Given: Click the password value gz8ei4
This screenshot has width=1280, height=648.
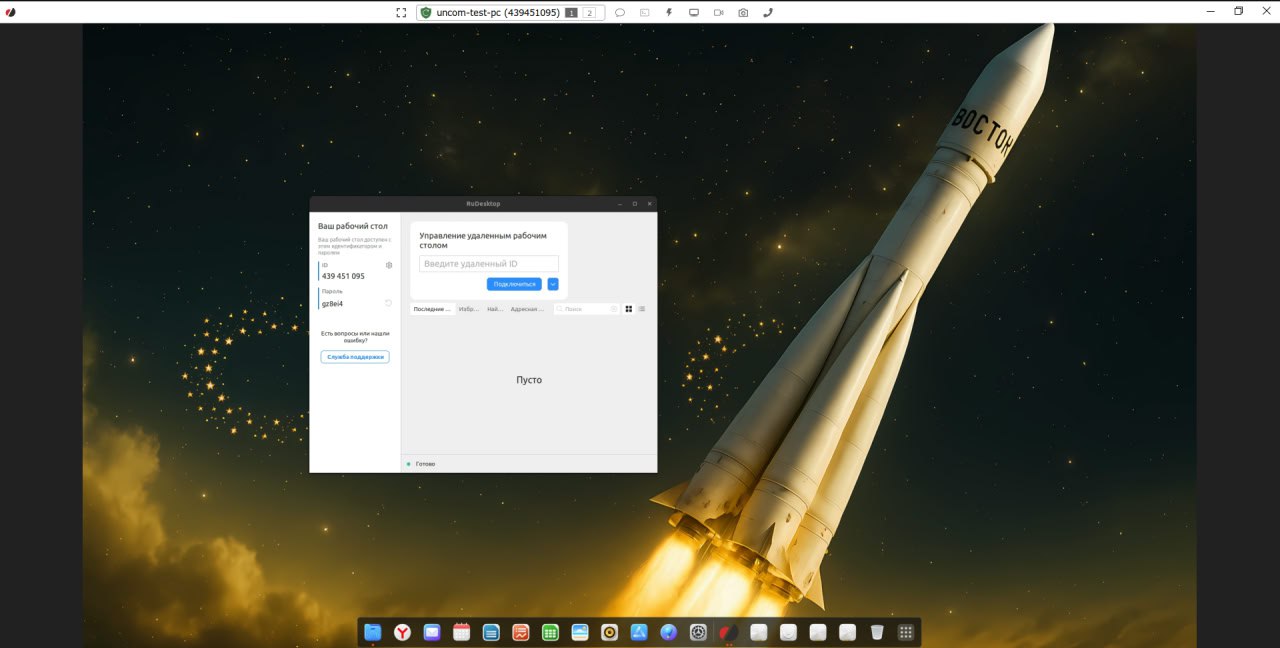Looking at the screenshot, I should (x=332, y=303).
